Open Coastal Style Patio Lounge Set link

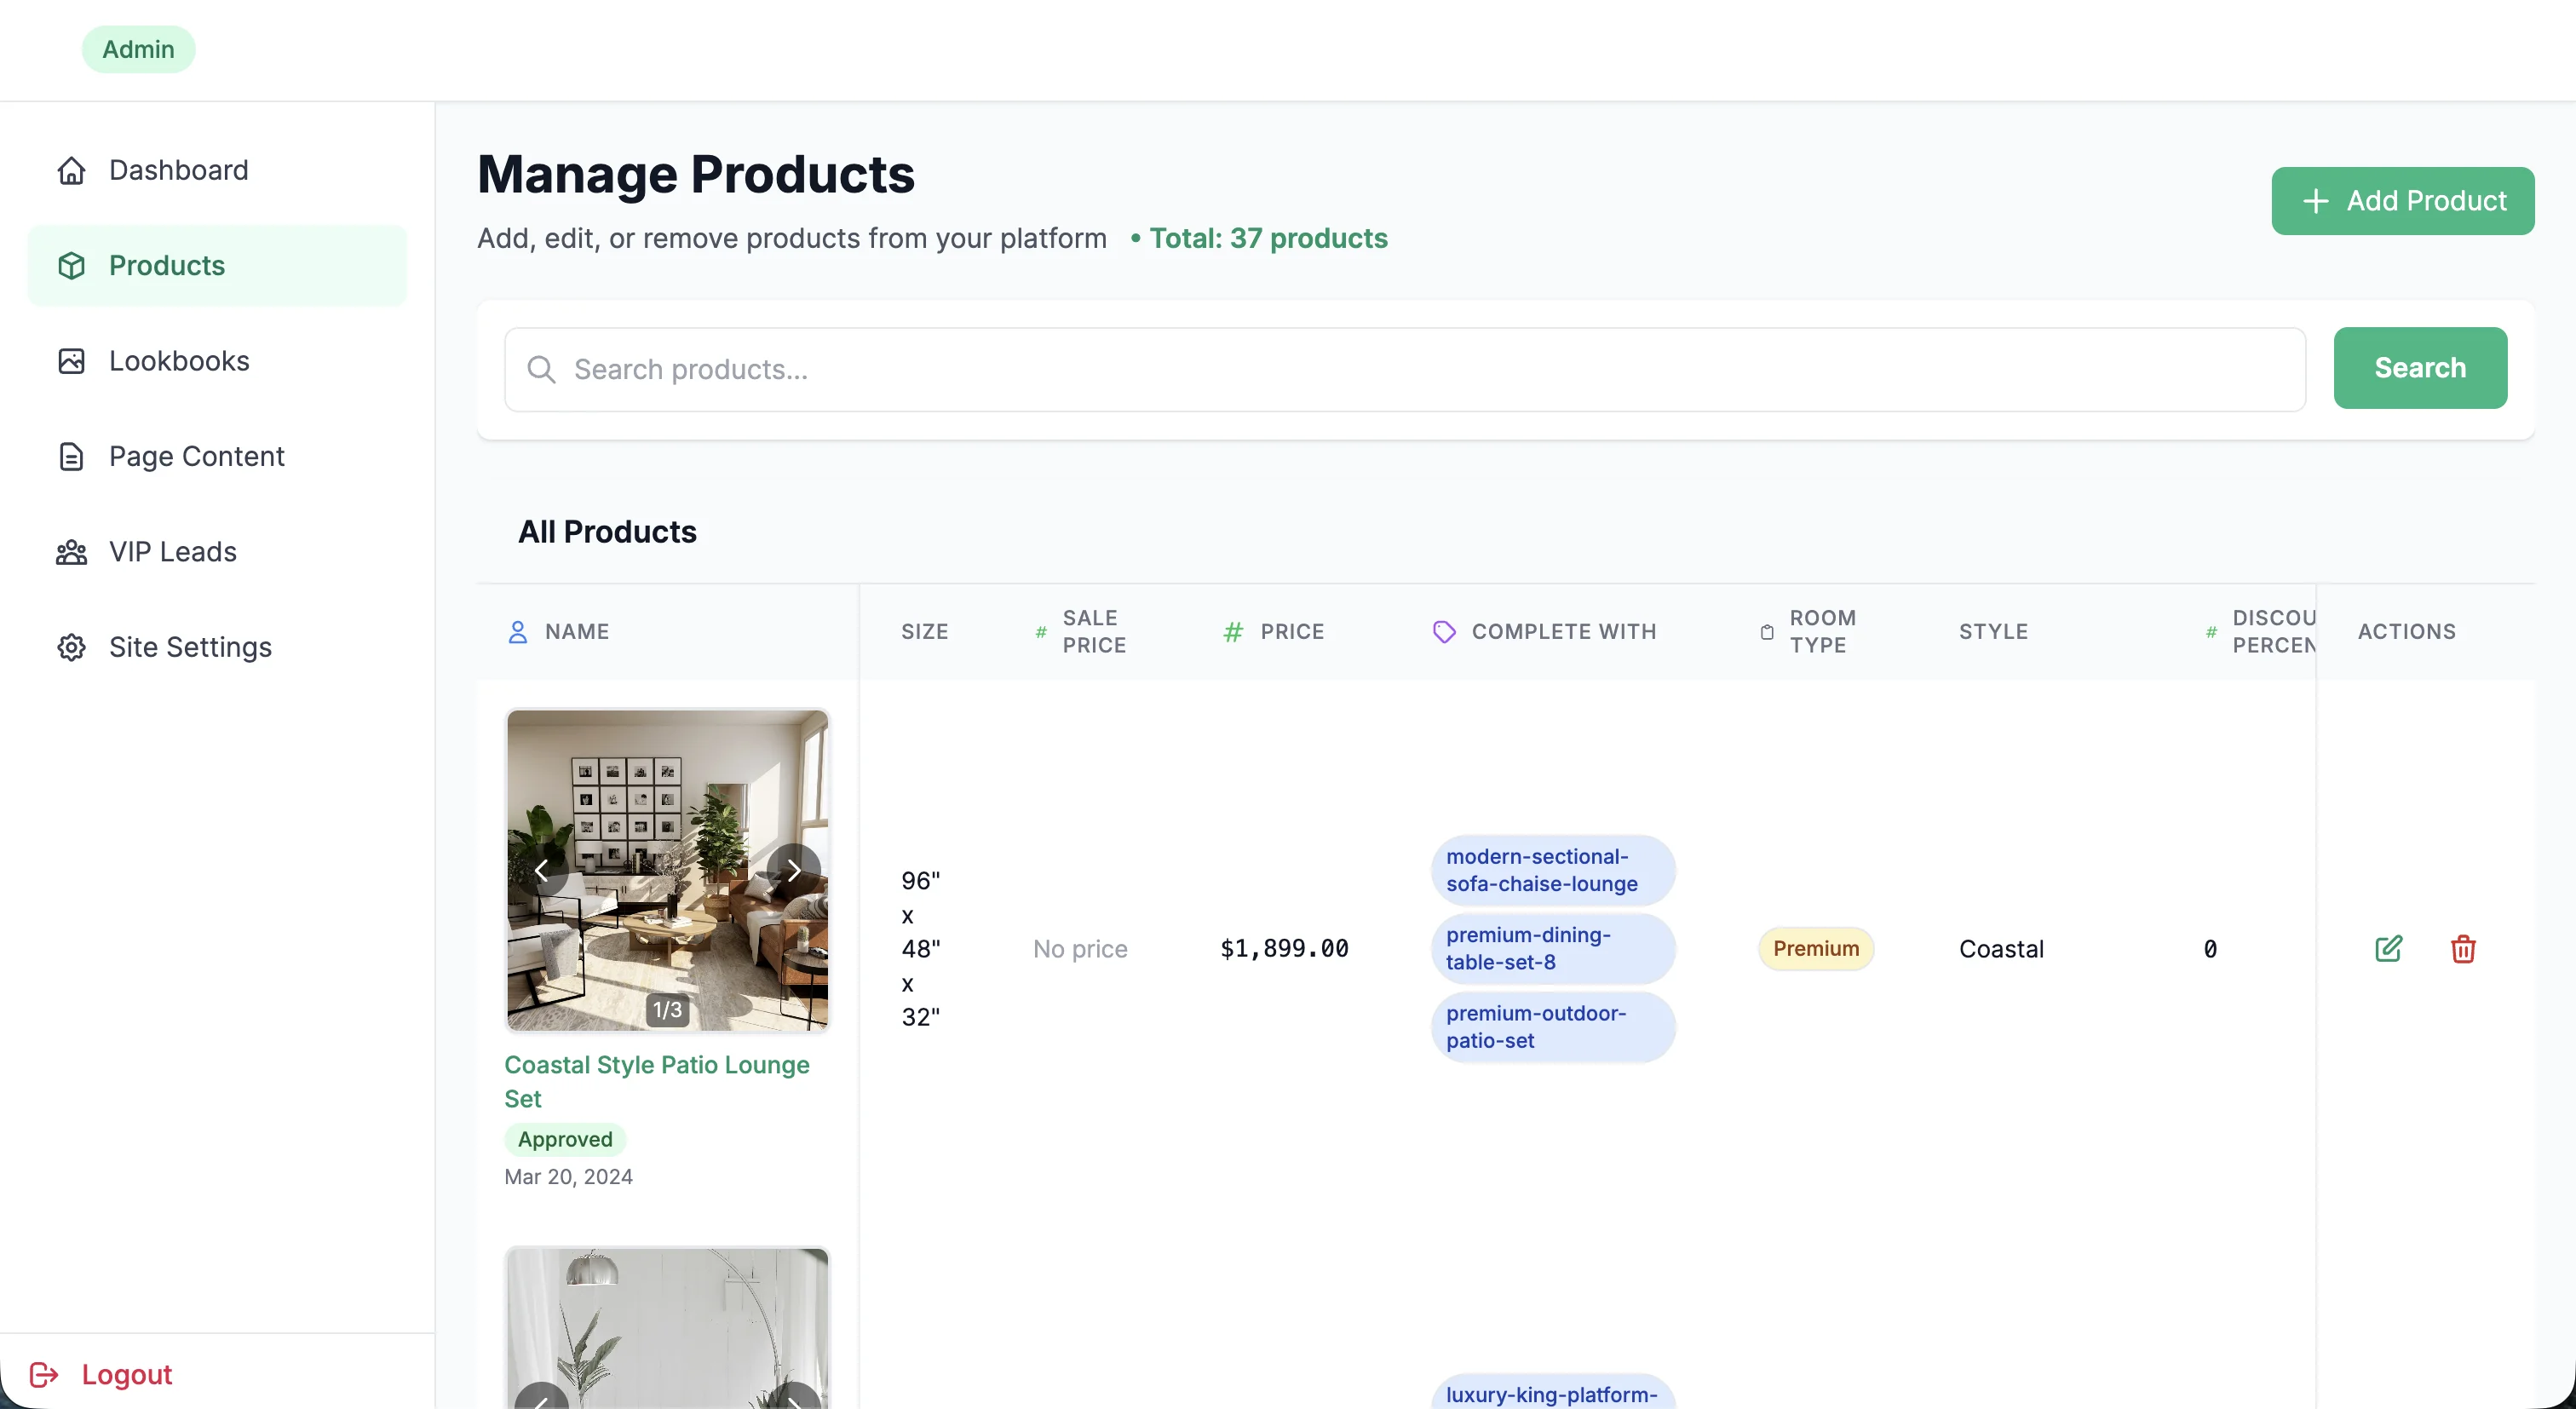coord(657,1082)
